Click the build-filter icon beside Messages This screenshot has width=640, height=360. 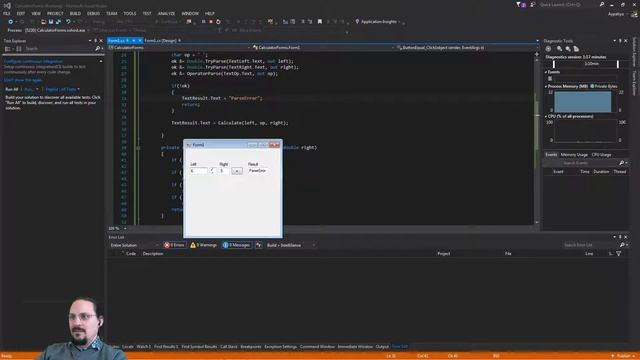(258, 245)
